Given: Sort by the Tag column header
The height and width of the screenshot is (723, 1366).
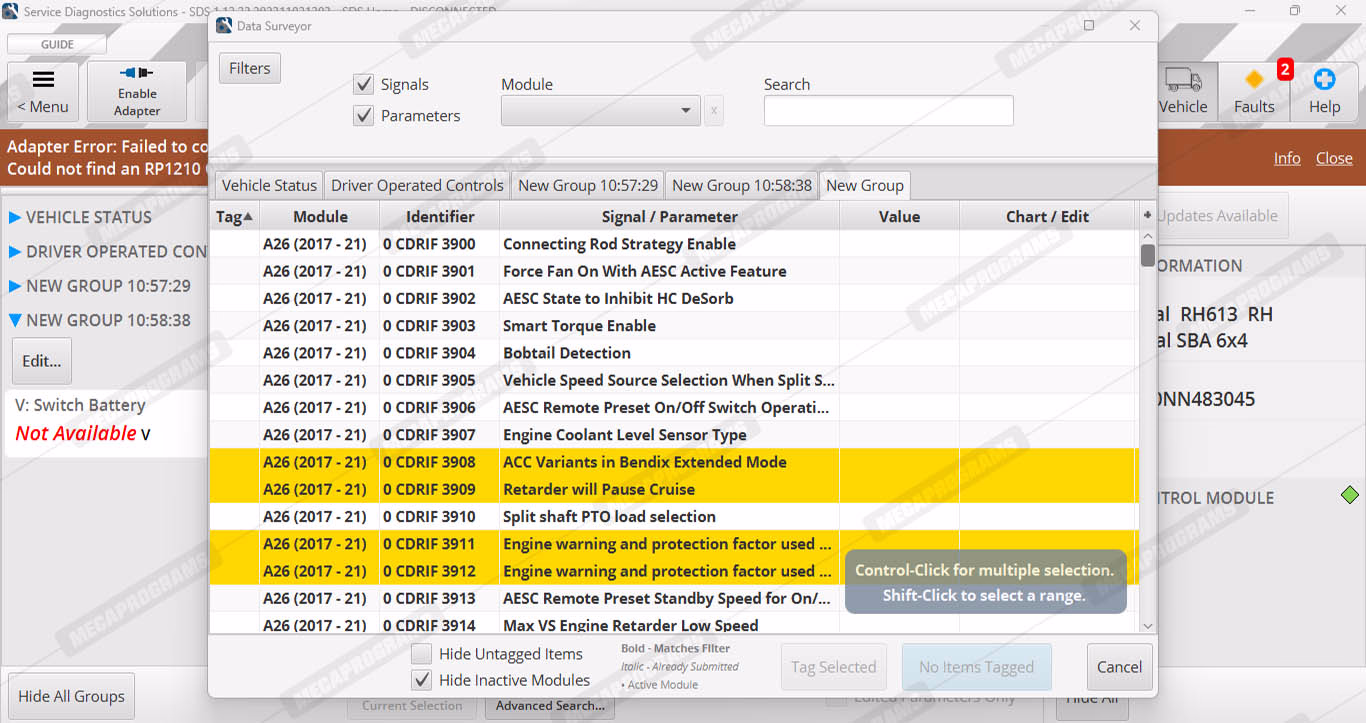Looking at the screenshot, I should (234, 216).
